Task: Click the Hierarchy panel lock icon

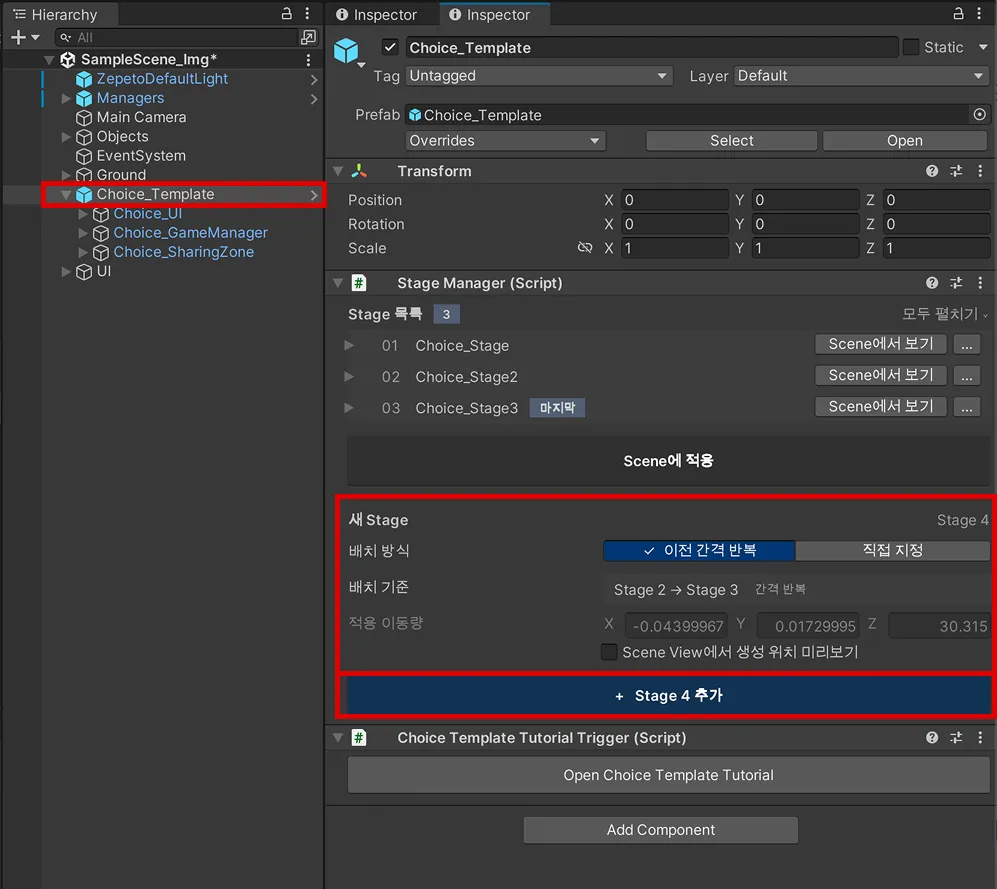Action: click(287, 13)
